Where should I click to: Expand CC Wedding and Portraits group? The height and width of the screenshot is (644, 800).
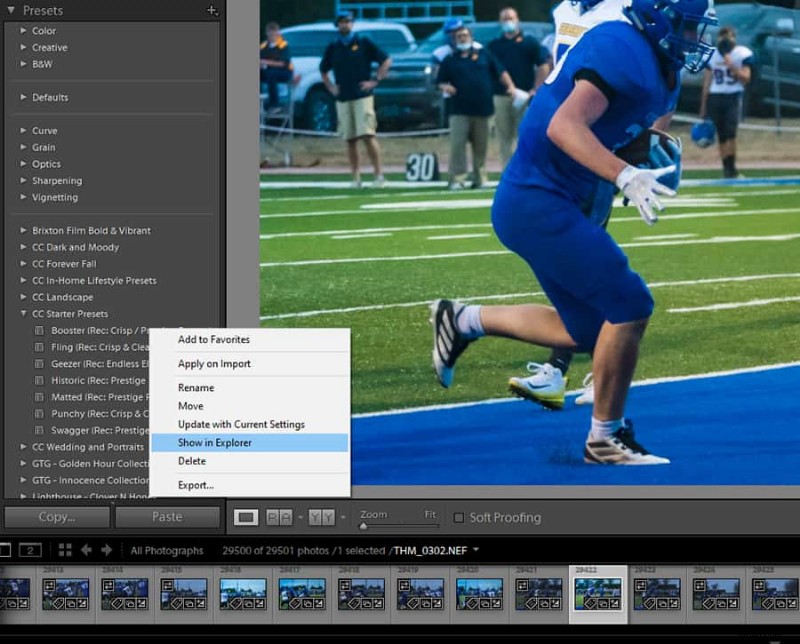[x=23, y=447]
